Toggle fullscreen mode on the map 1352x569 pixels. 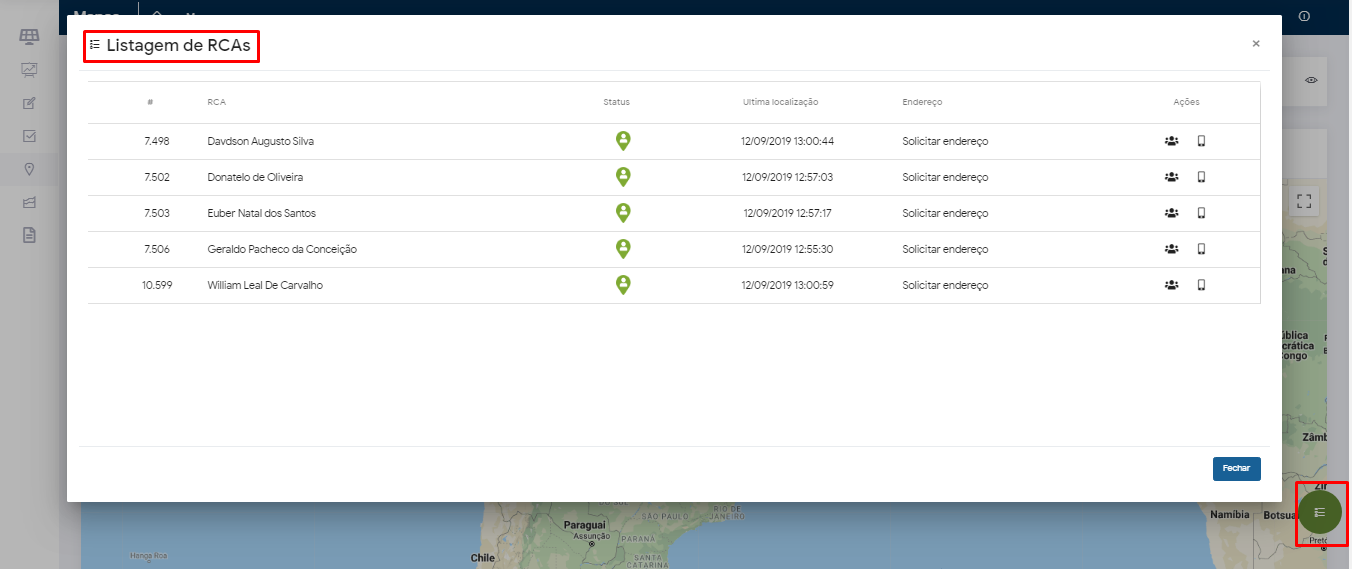pyautogui.click(x=1303, y=201)
